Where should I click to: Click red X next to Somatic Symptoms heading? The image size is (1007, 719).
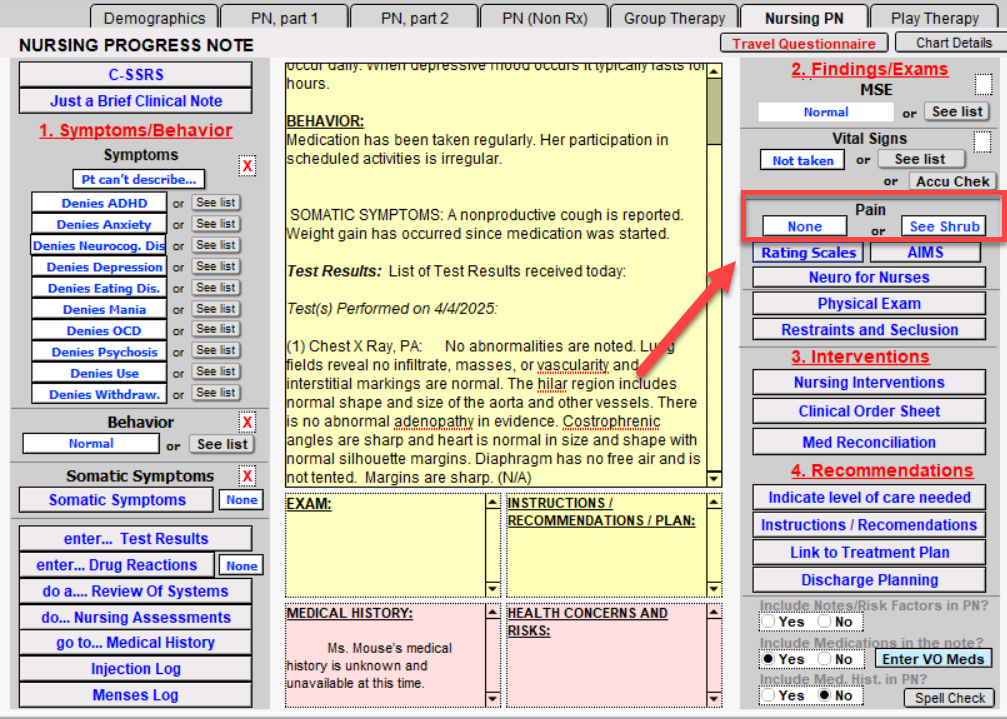(x=247, y=476)
